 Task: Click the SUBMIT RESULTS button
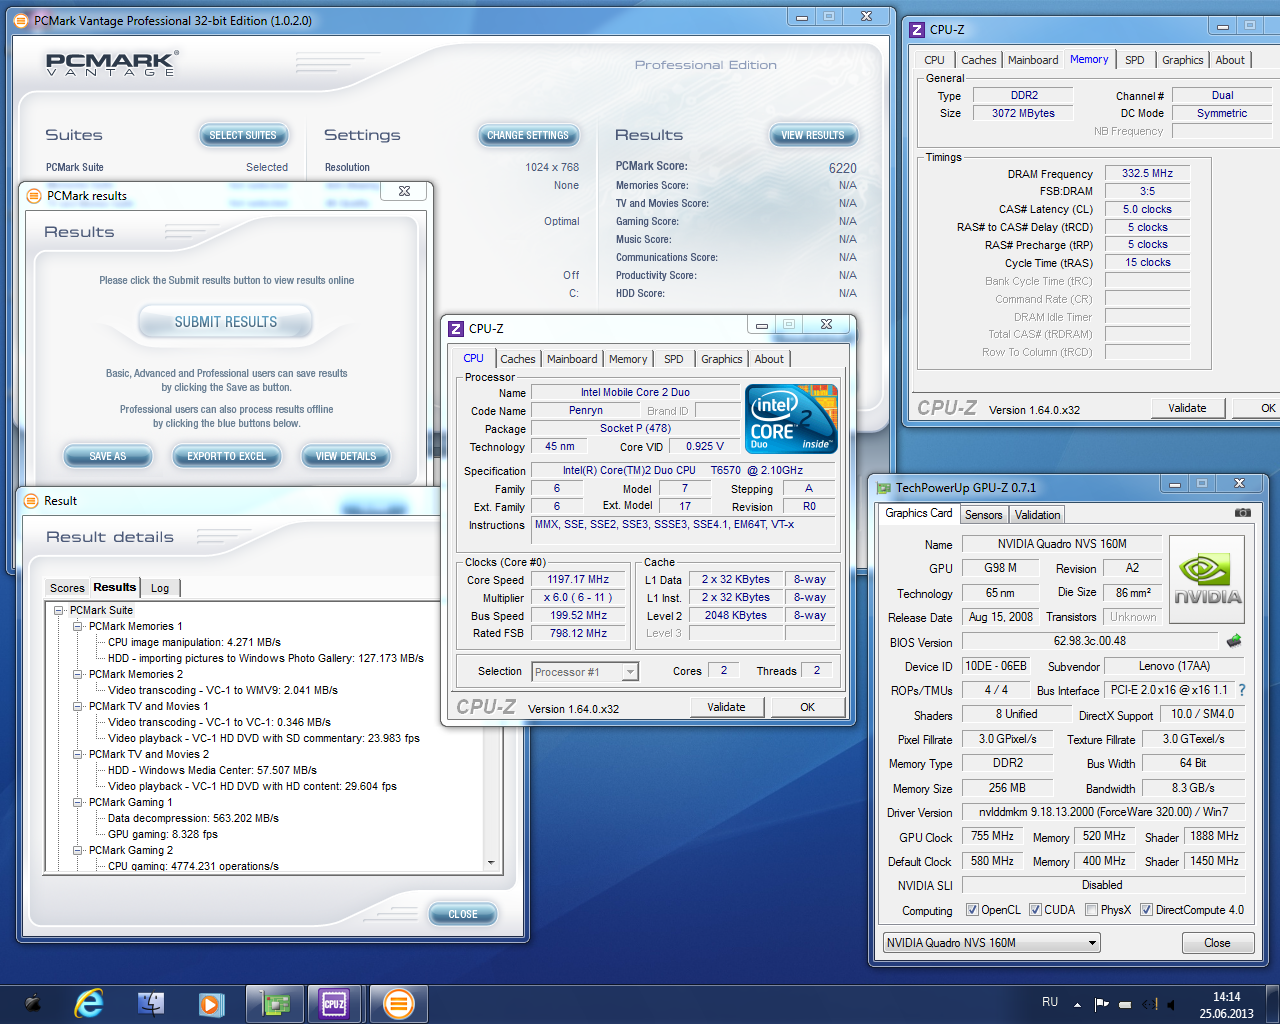226,322
